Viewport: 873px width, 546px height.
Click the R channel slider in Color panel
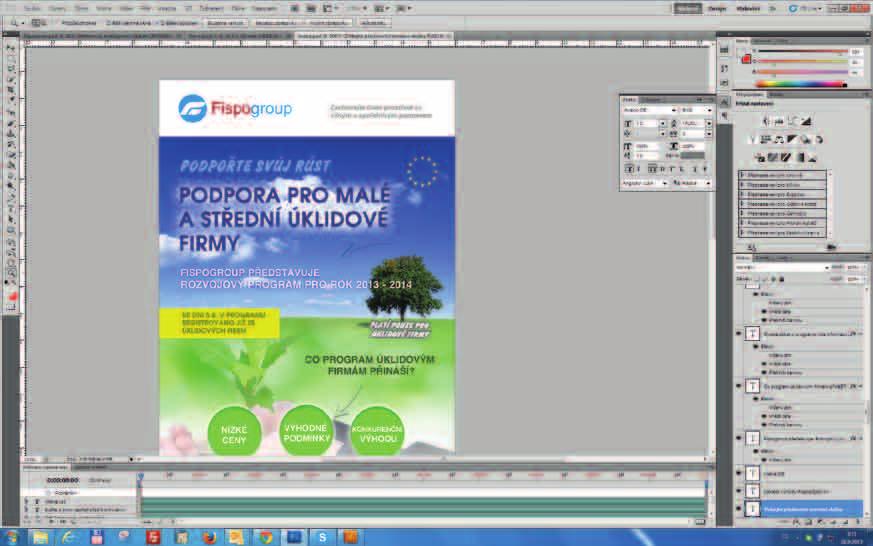point(802,52)
